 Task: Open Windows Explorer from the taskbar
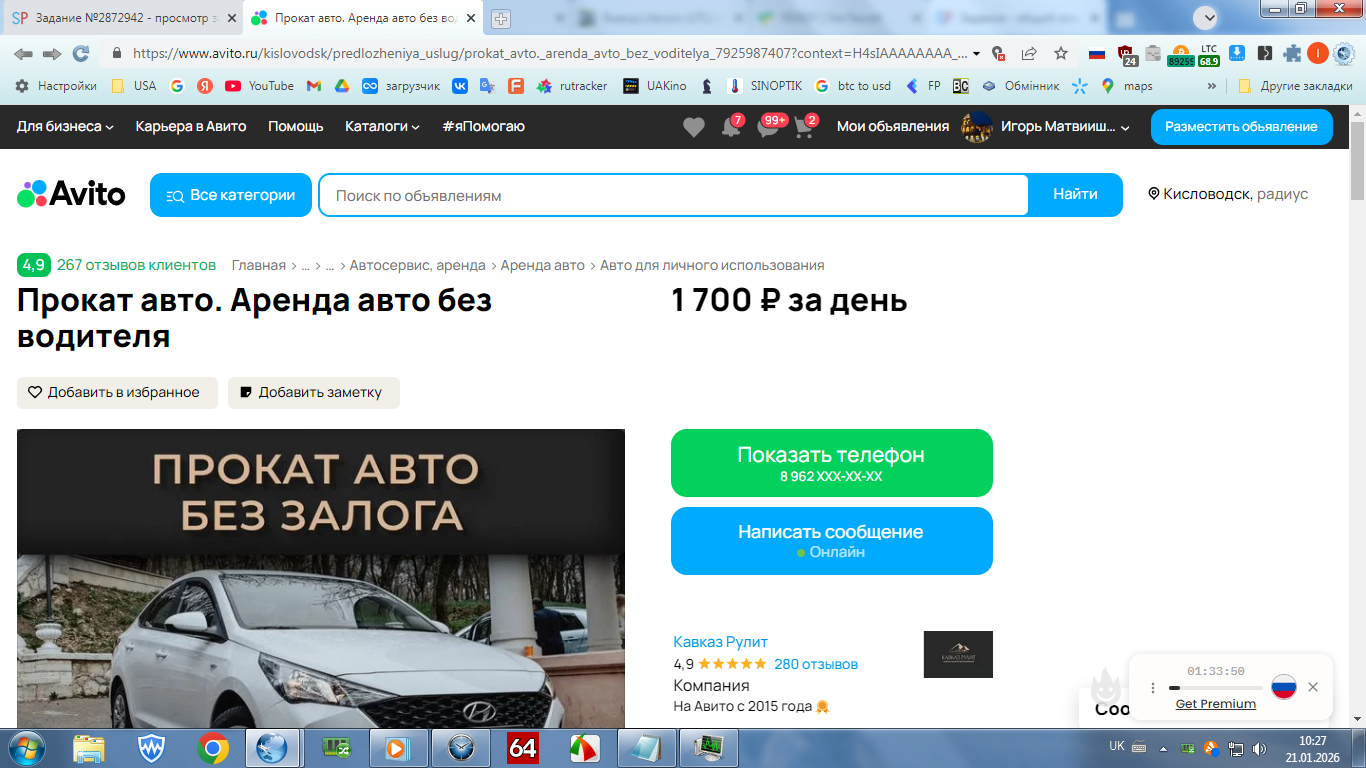click(89, 748)
